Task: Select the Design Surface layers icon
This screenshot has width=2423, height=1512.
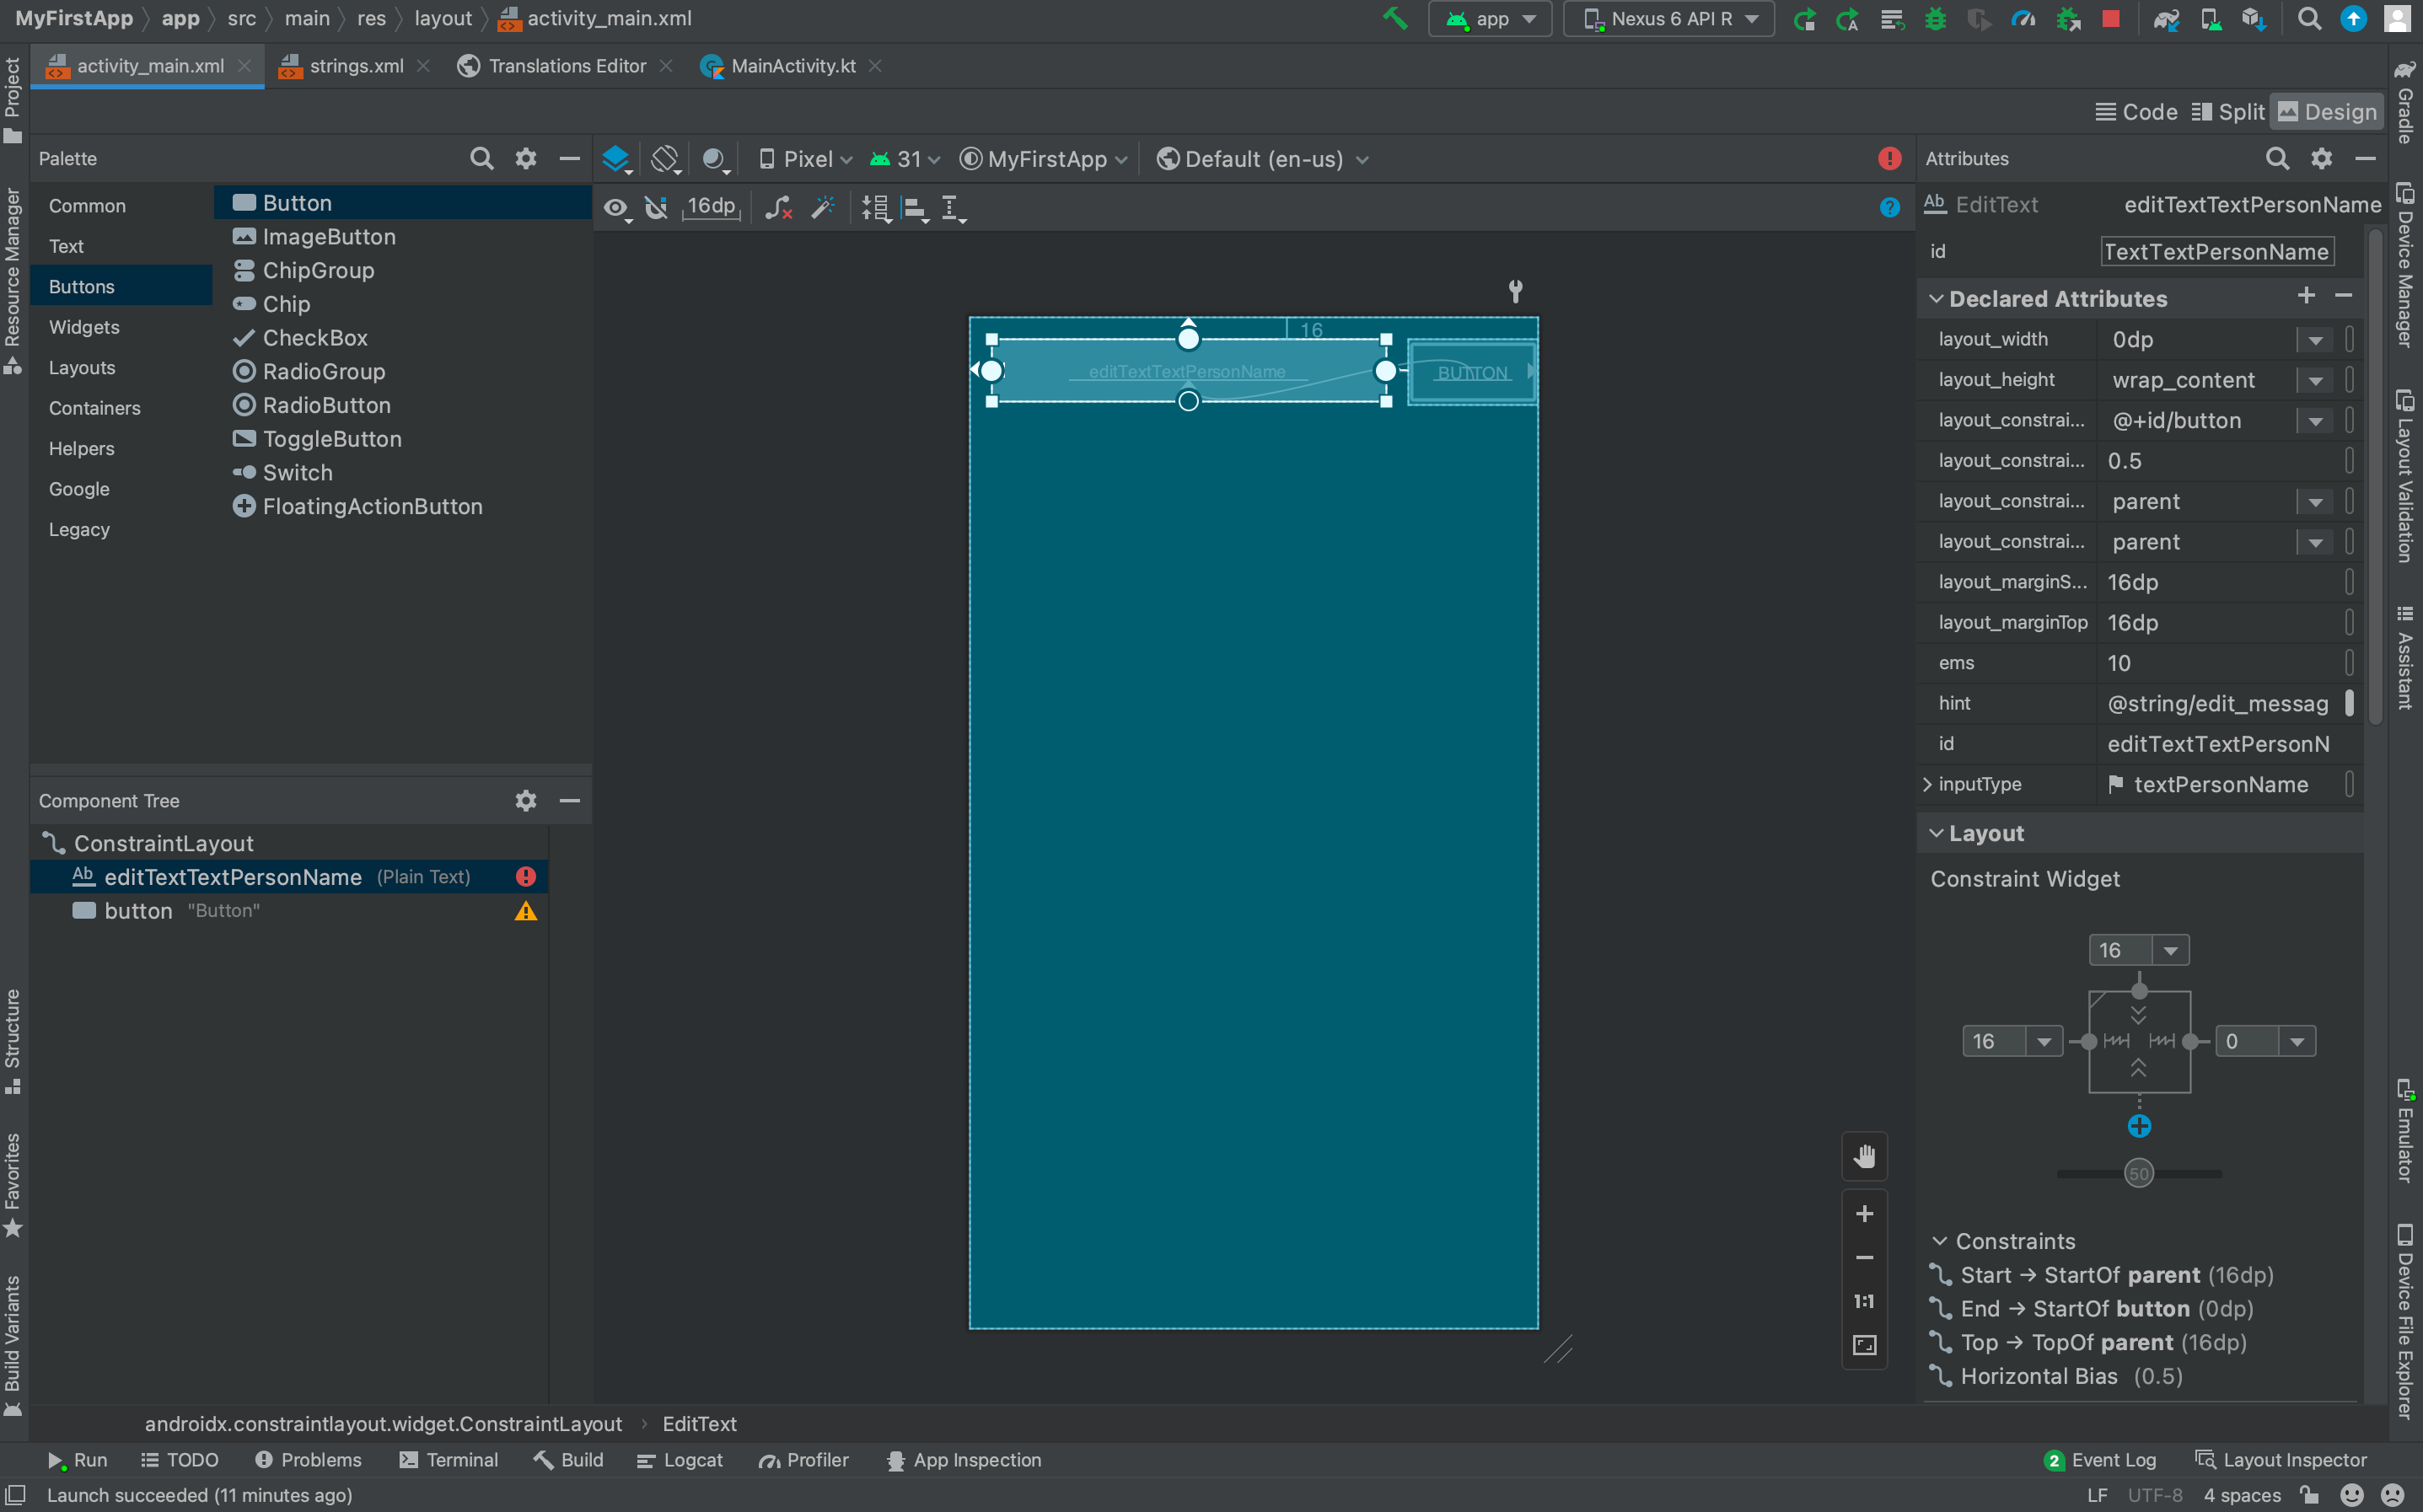Action: pyautogui.click(x=616, y=159)
